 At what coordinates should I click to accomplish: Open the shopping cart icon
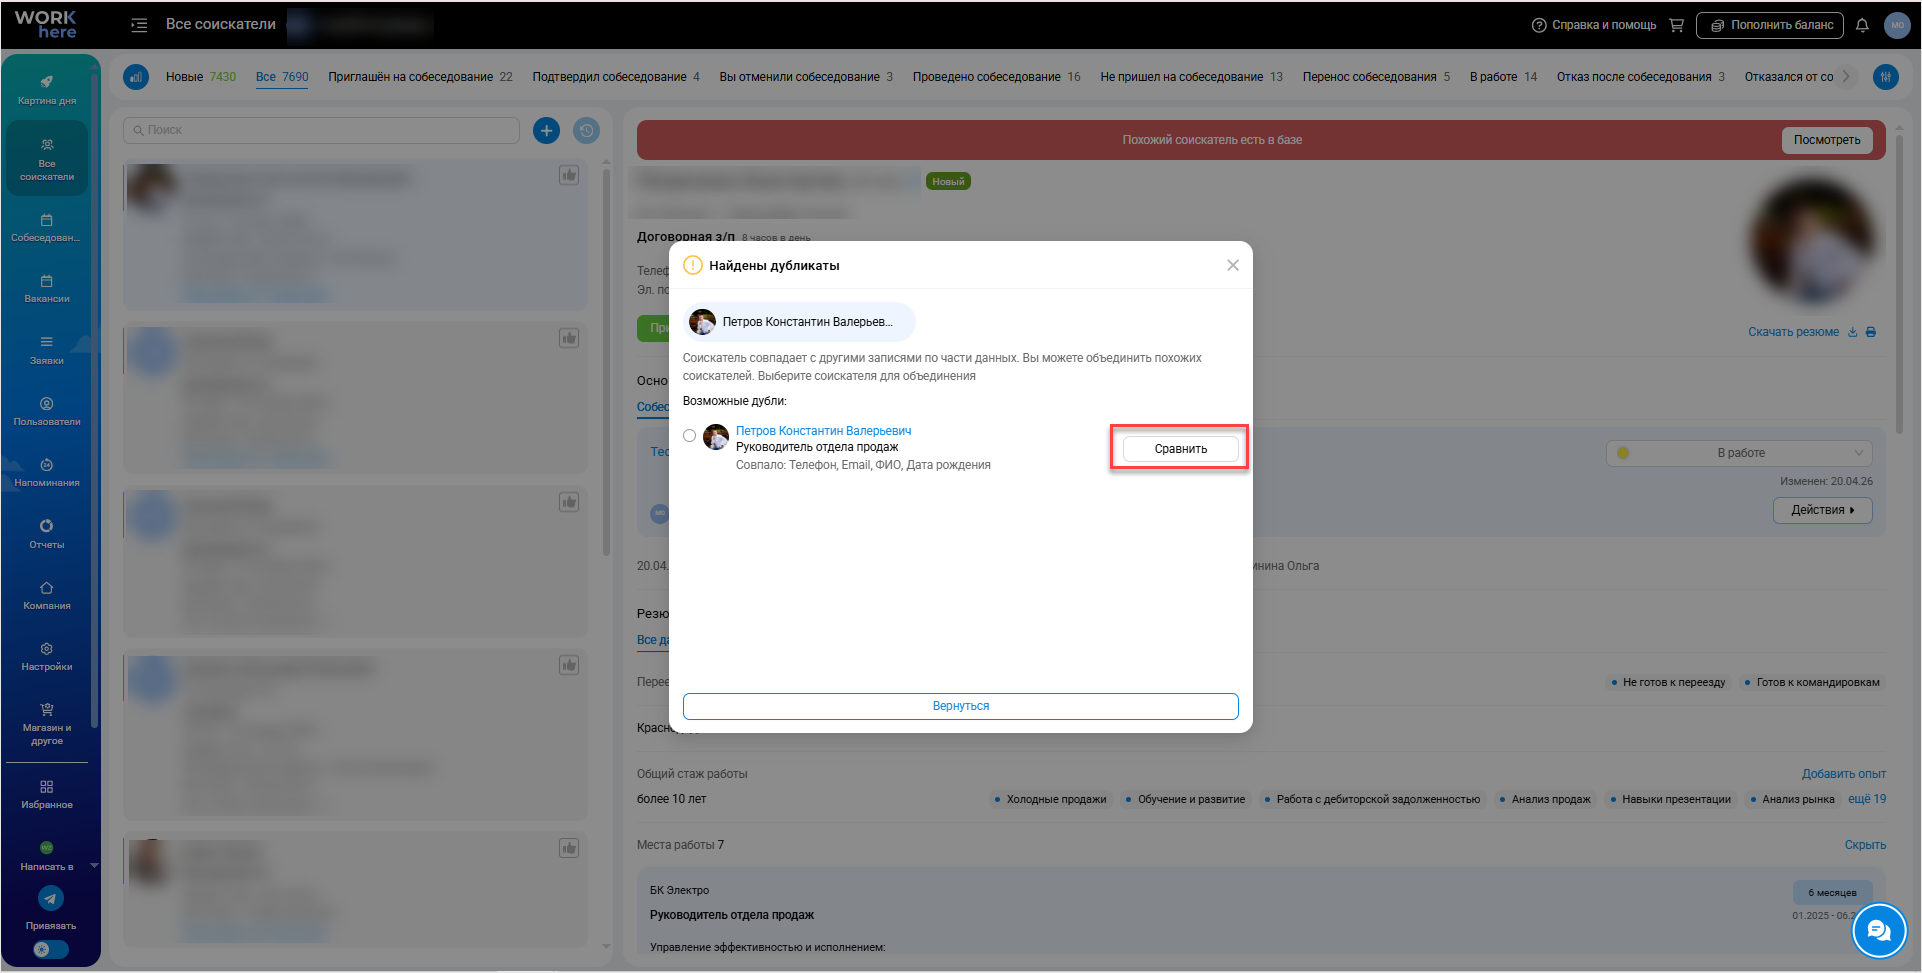tap(1676, 25)
